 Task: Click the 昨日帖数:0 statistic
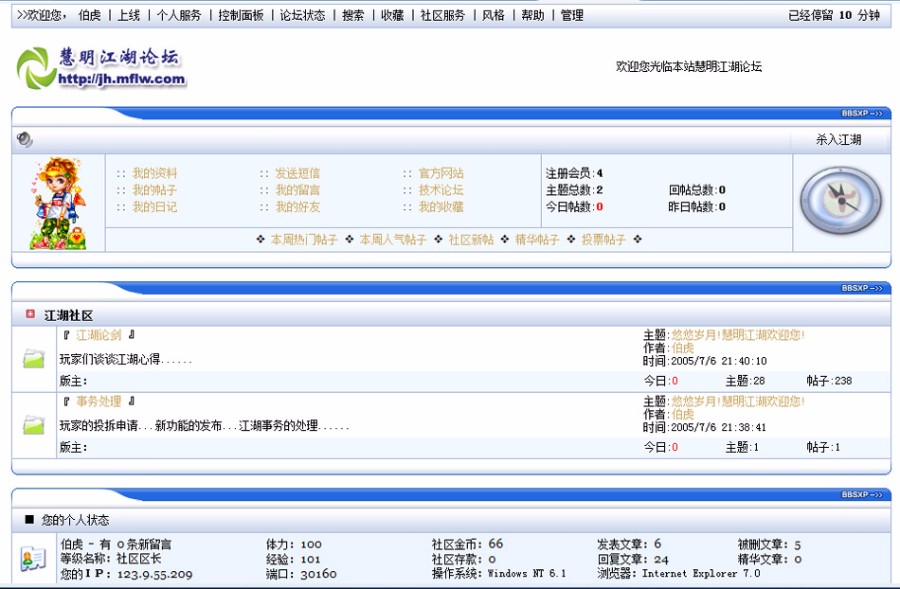[697, 207]
